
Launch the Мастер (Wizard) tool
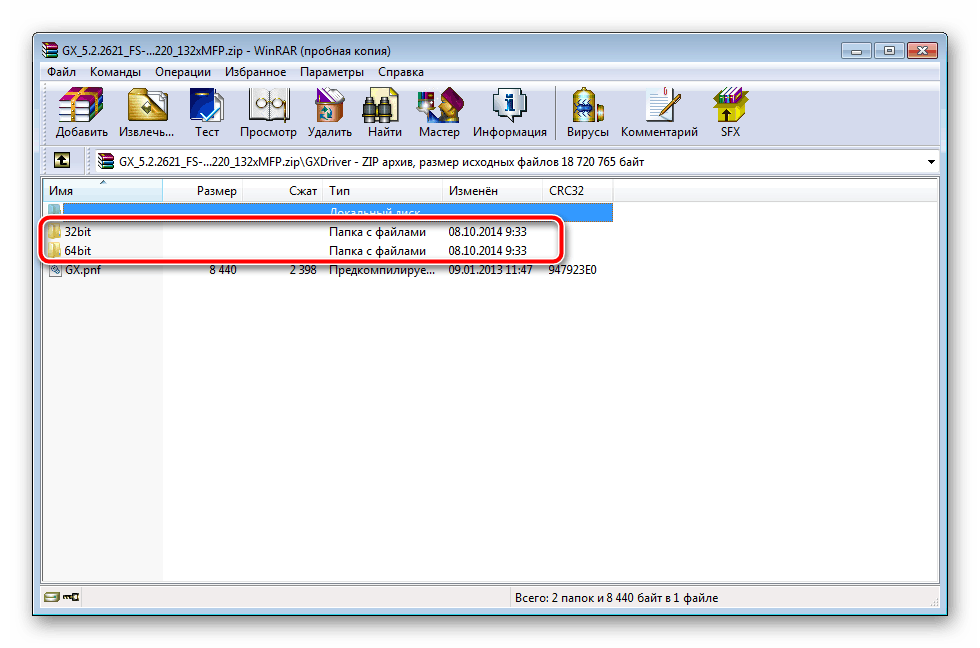pyautogui.click(x=439, y=112)
